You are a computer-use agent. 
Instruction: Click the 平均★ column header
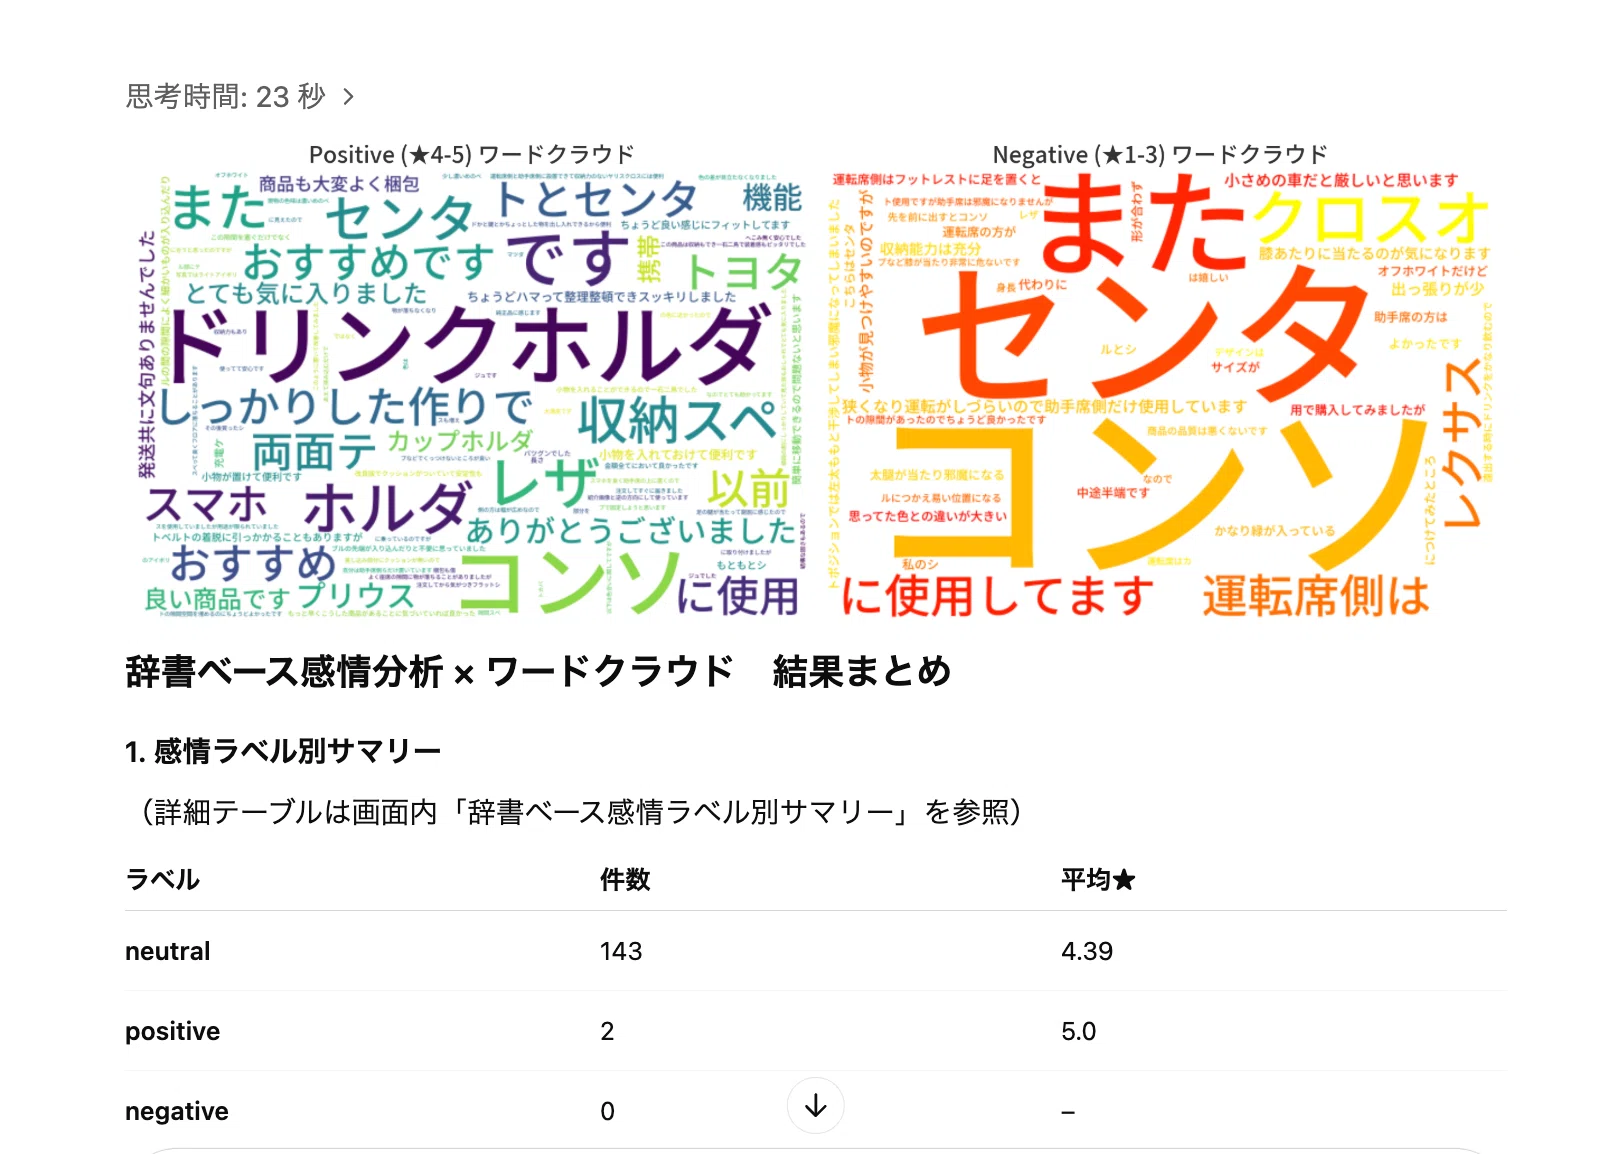tap(1098, 879)
